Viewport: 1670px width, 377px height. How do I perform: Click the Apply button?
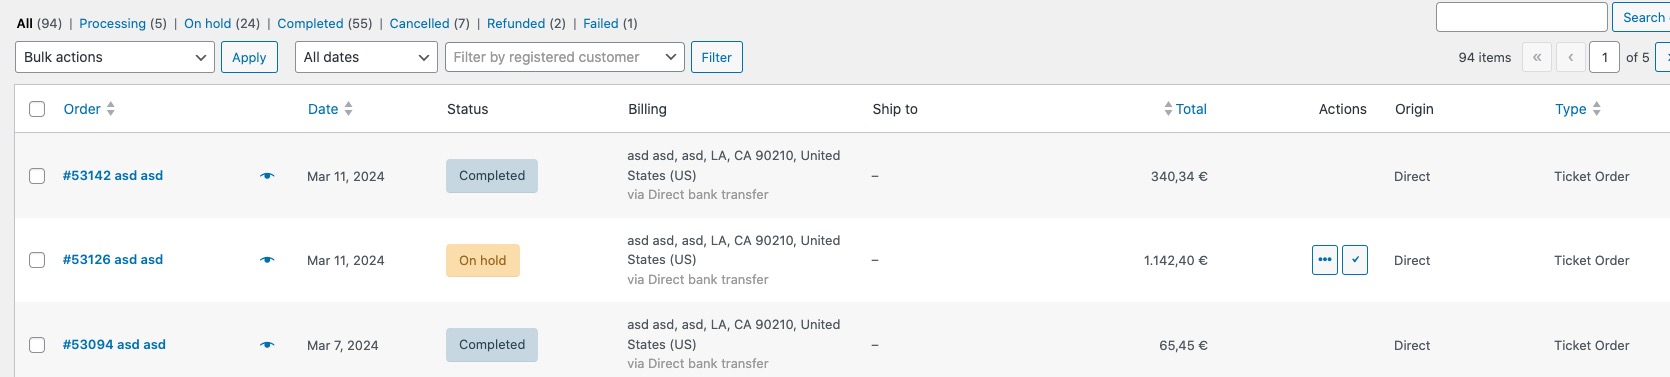click(x=249, y=57)
